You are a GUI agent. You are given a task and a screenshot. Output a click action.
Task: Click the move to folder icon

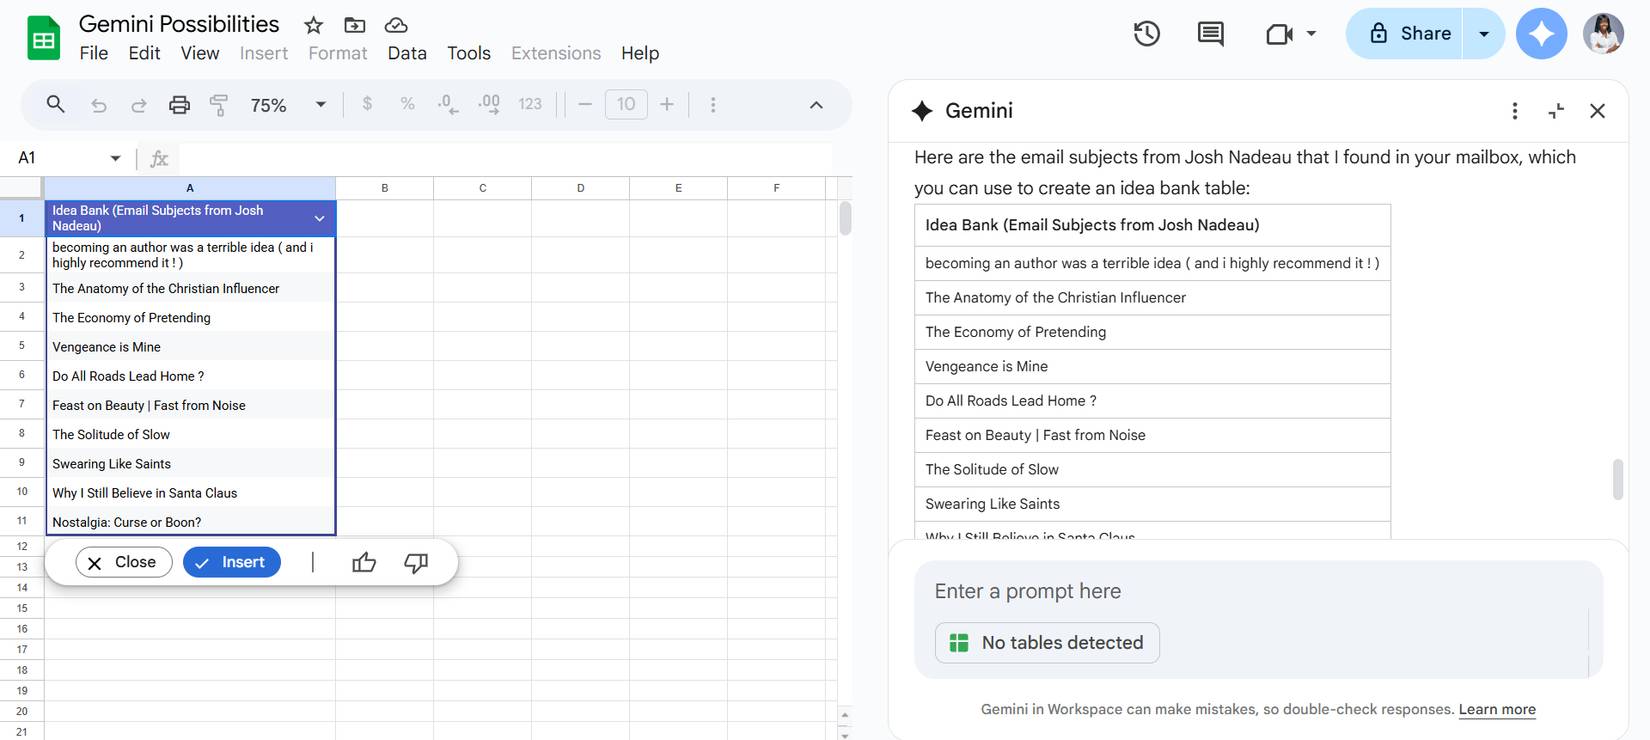pos(354,25)
